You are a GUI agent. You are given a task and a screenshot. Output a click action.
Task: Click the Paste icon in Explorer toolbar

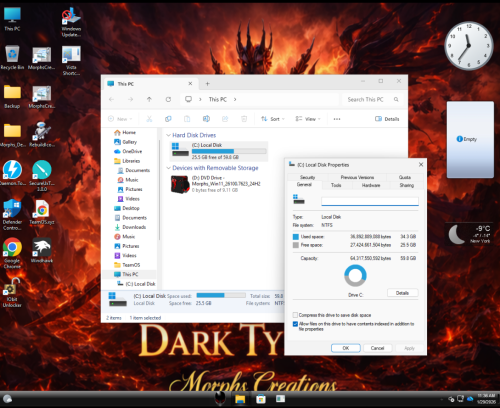(x=187, y=119)
